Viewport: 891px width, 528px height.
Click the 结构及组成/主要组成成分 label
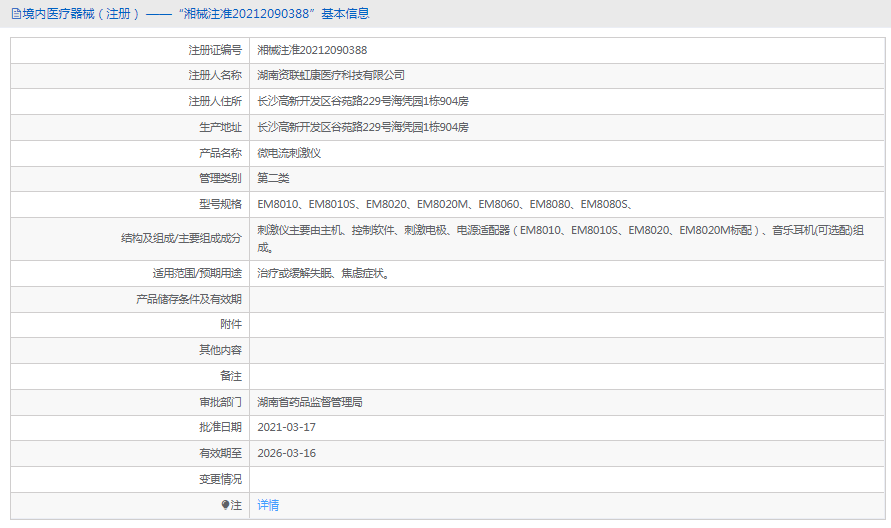[x=181, y=239]
